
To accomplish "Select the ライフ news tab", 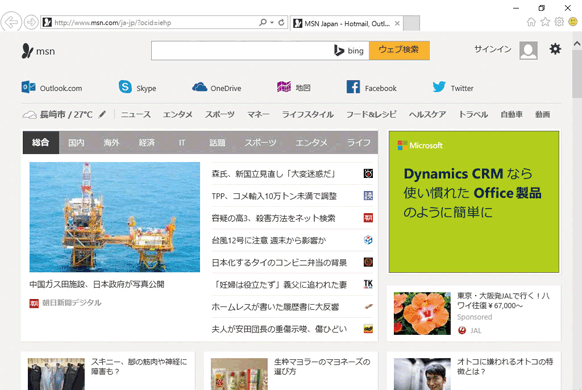I will pyautogui.click(x=359, y=142).
